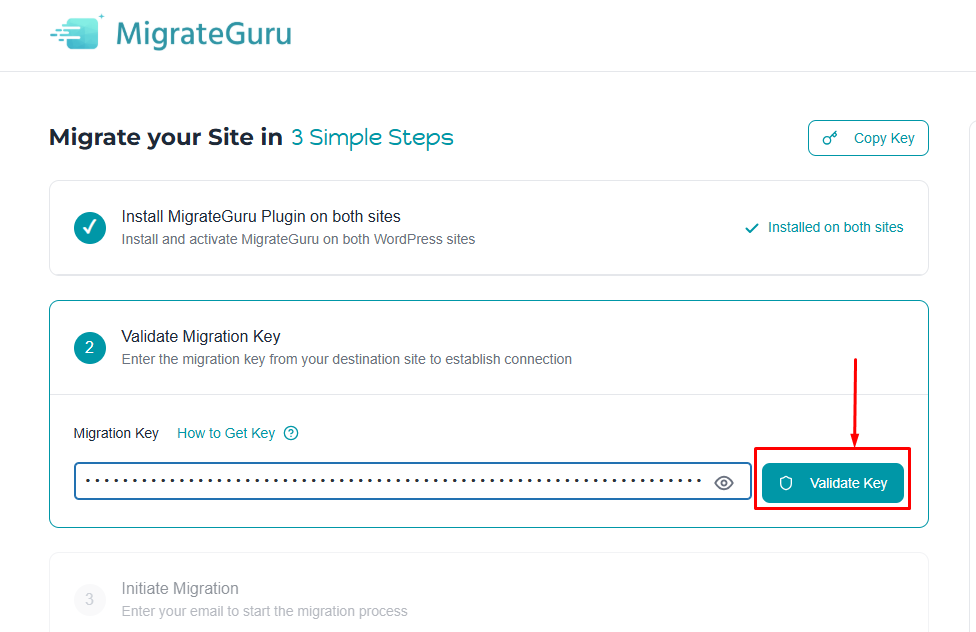Select Install MigrateGuru Plugin on both sites heading
Viewport: 976px width, 632px height.
[x=261, y=217]
